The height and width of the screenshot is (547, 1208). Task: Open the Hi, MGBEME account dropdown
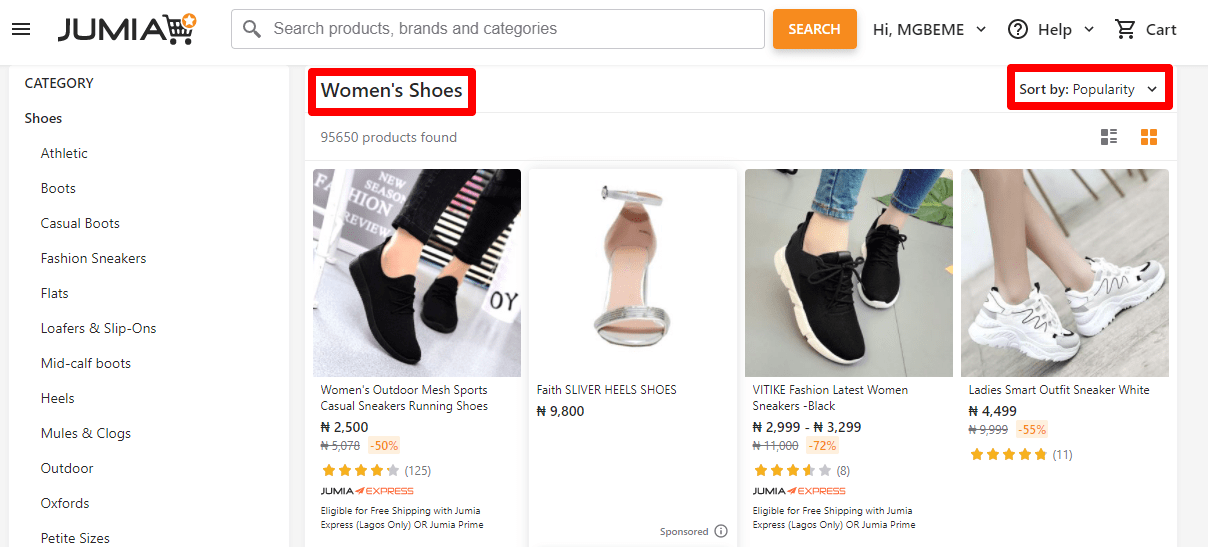click(929, 30)
